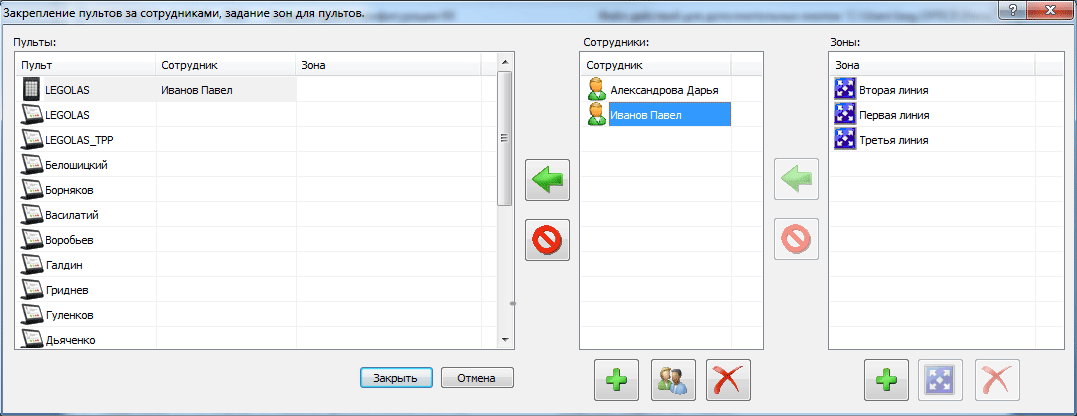Add new employee with green plus
The height and width of the screenshot is (416, 1077).
[x=616, y=379]
